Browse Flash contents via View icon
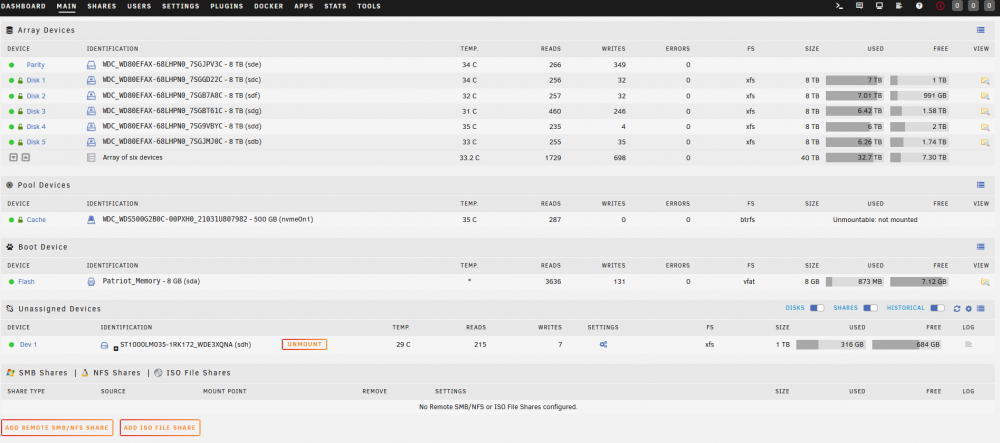Viewport: 1000px width, 443px height. point(985,282)
